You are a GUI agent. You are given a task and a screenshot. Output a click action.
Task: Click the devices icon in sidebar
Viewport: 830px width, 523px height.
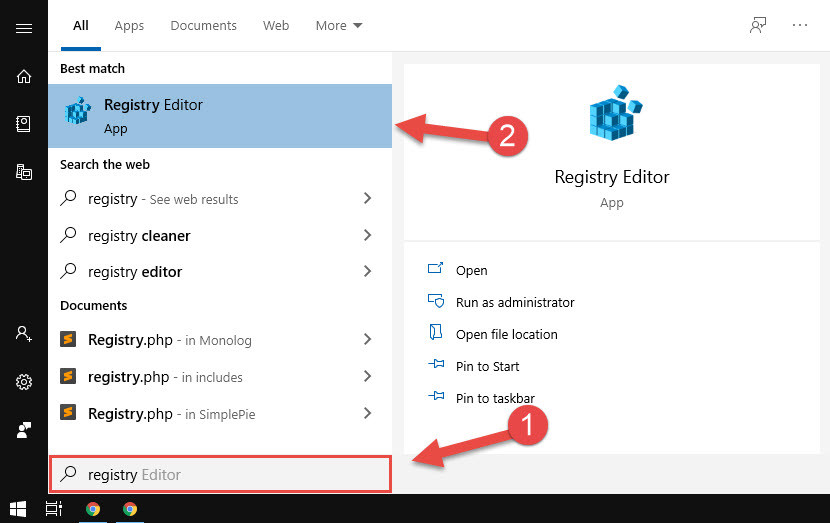click(x=24, y=172)
